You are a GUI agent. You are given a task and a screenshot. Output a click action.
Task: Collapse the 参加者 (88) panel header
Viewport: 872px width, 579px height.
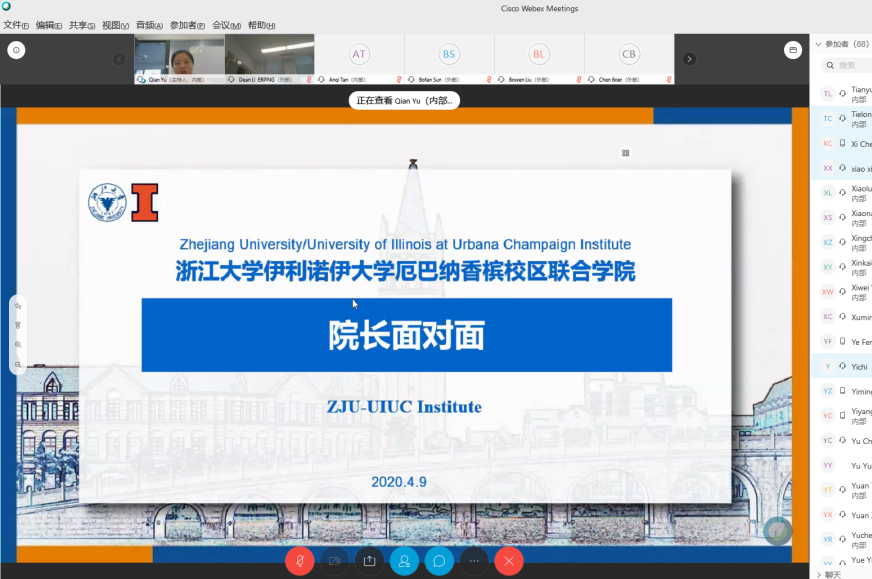click(x=819, y=44)
